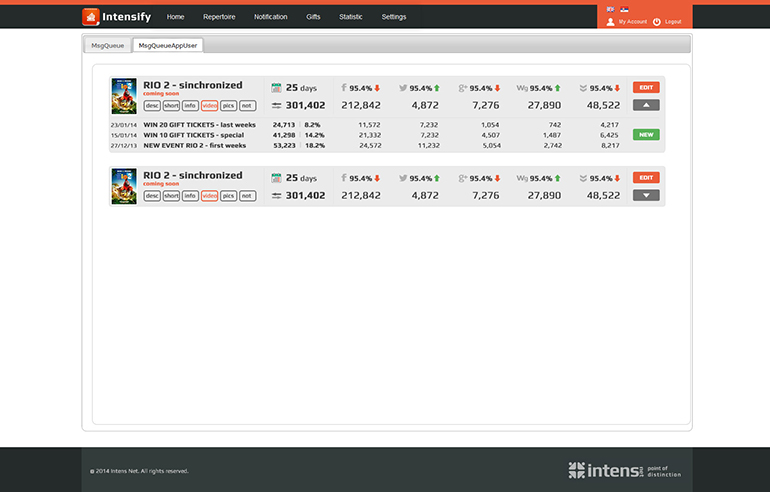Toggle the 'desc' tag in first card
The width and height of the screenshot is (770, 492).
pos(152,106)
